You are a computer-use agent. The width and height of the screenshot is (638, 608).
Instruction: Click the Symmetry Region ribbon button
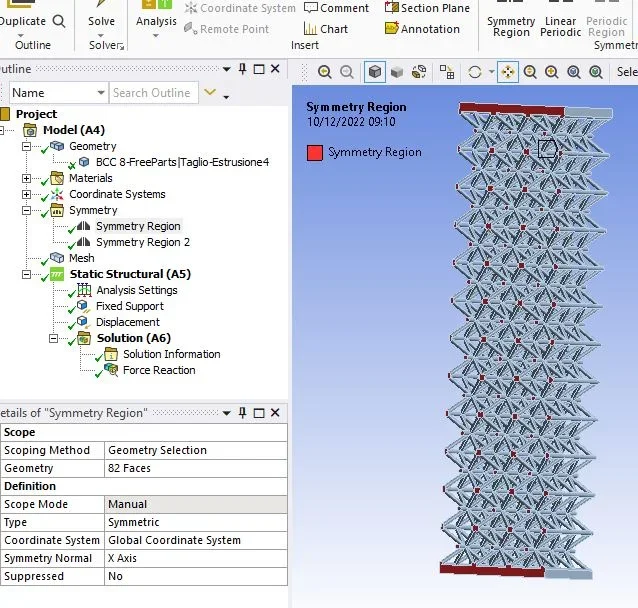tap(511, 26)
